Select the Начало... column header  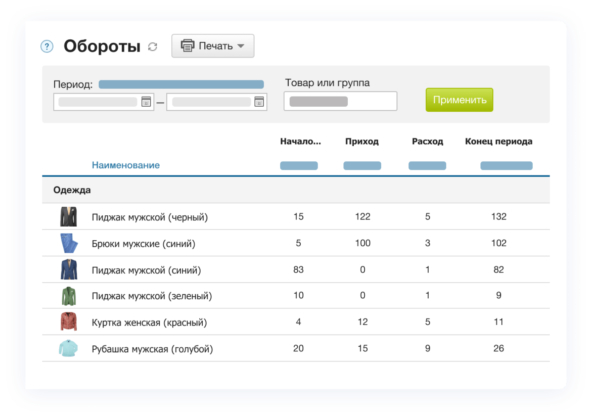coord(301,141)
